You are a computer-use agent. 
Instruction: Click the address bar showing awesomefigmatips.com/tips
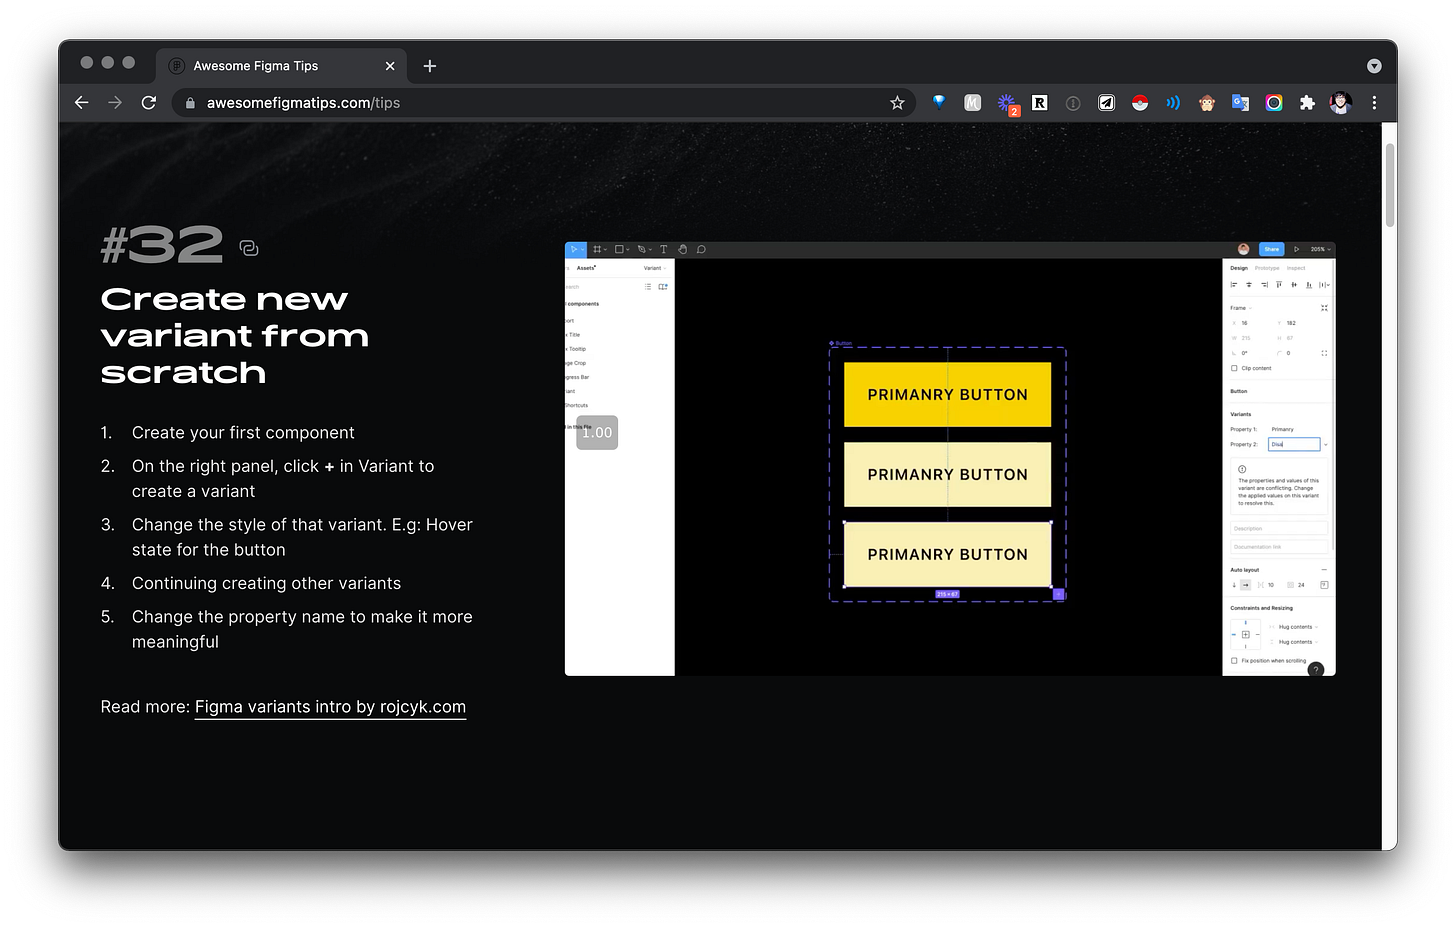[545, 103]
